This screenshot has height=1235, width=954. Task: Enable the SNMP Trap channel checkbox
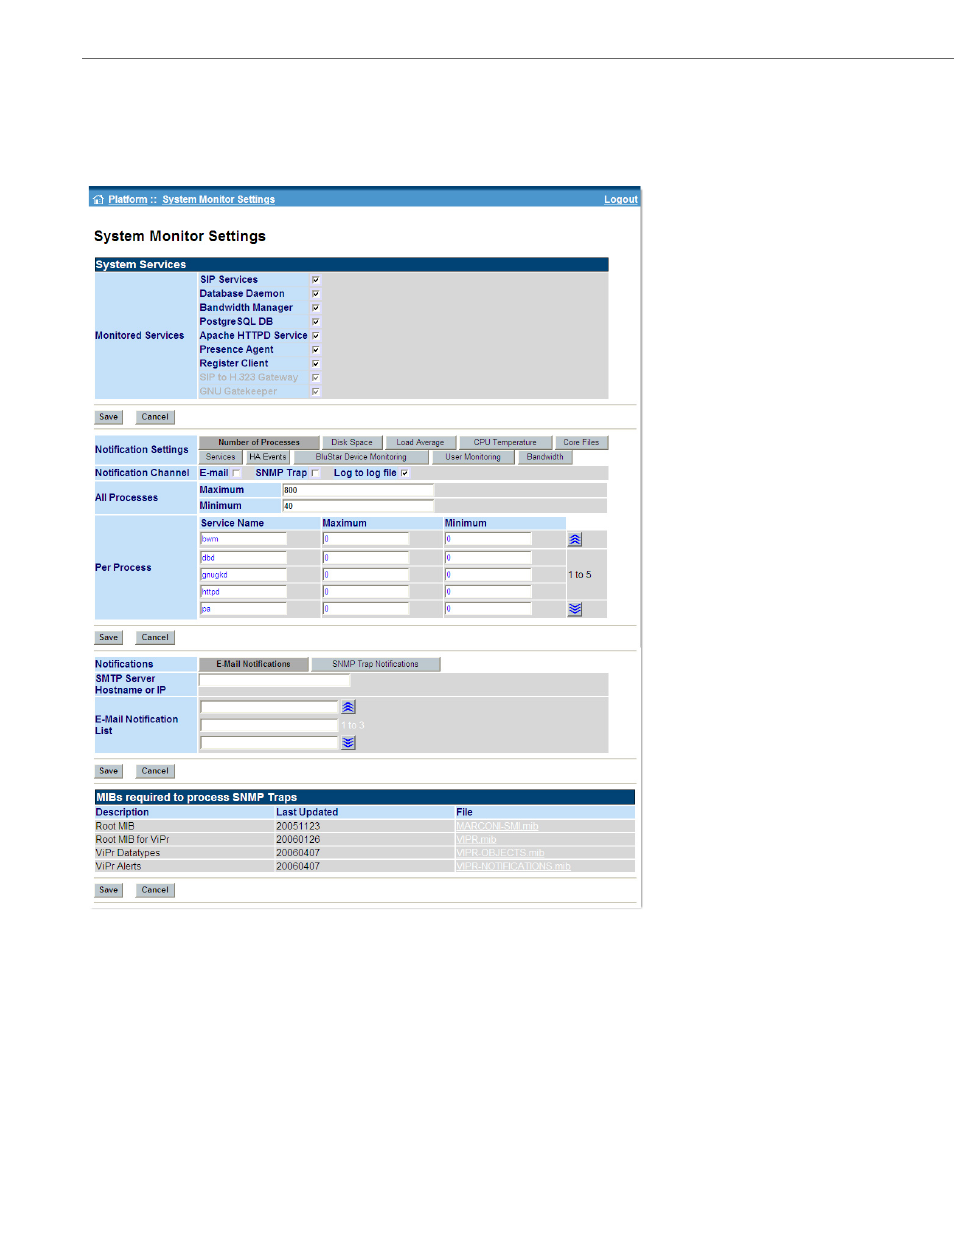(x=316, y=474)
